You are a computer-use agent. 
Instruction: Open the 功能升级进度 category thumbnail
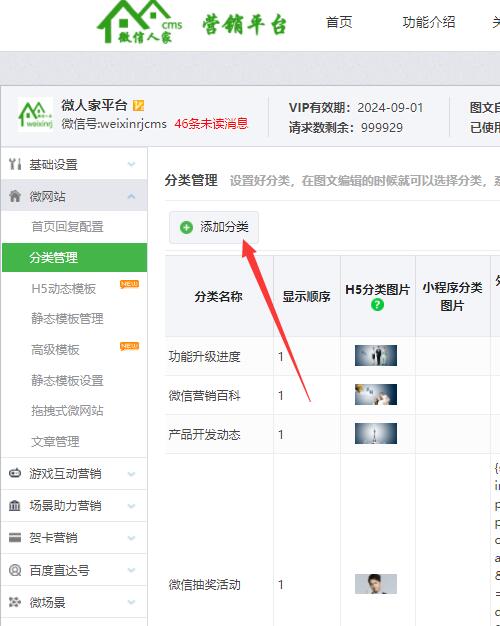[x=376, y=355]
